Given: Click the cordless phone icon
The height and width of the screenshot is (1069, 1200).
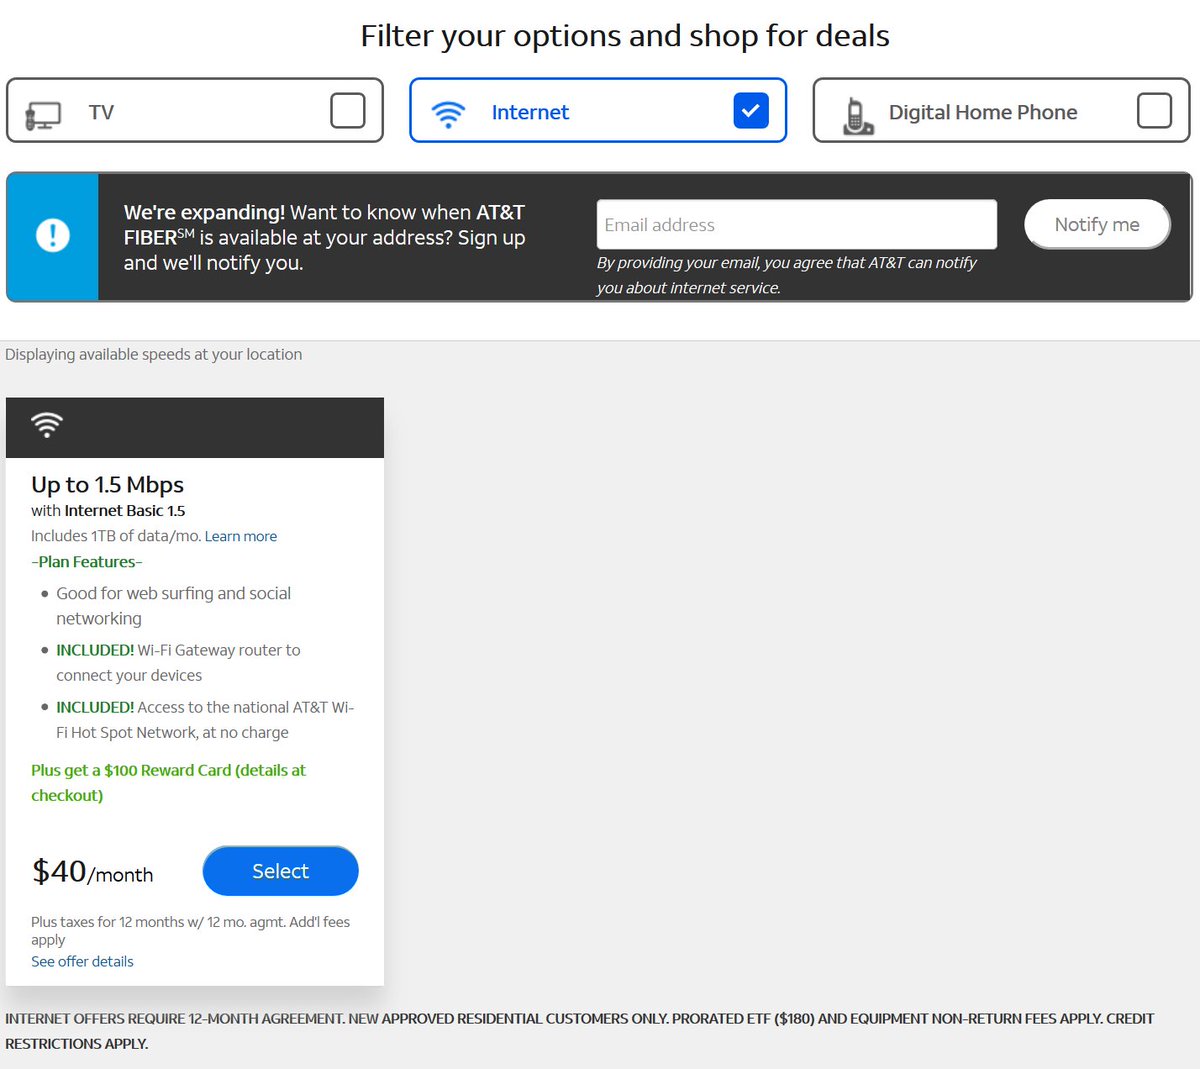Looking at the screenshot, I should pyautogui.click(x=857, y=116).
